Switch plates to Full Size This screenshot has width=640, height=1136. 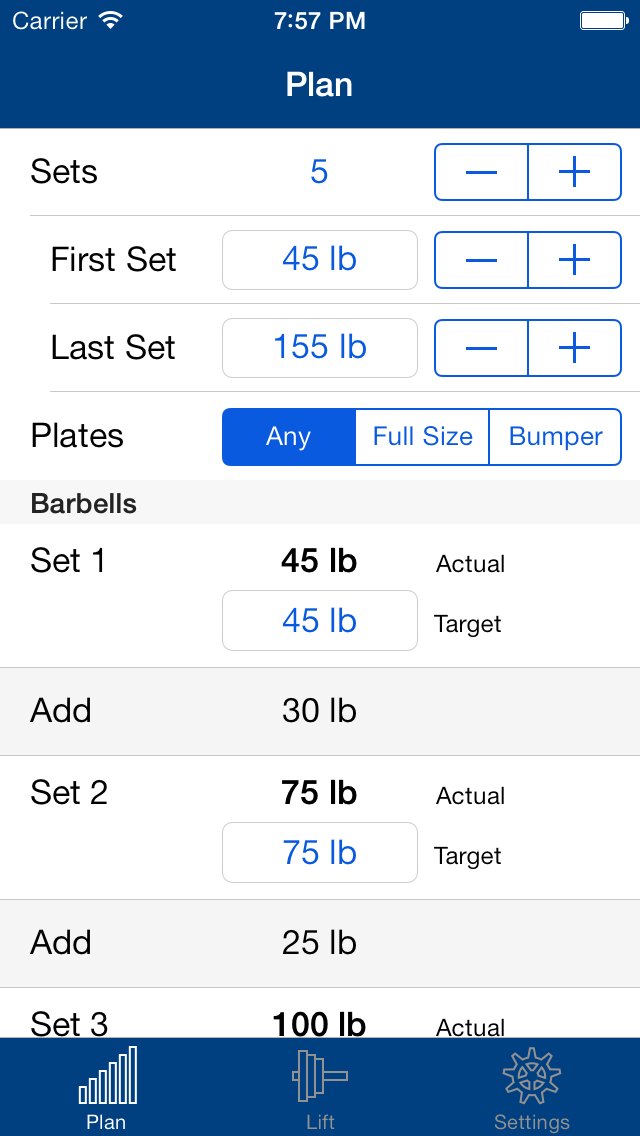pyautogui.click(x=423, y=437)
